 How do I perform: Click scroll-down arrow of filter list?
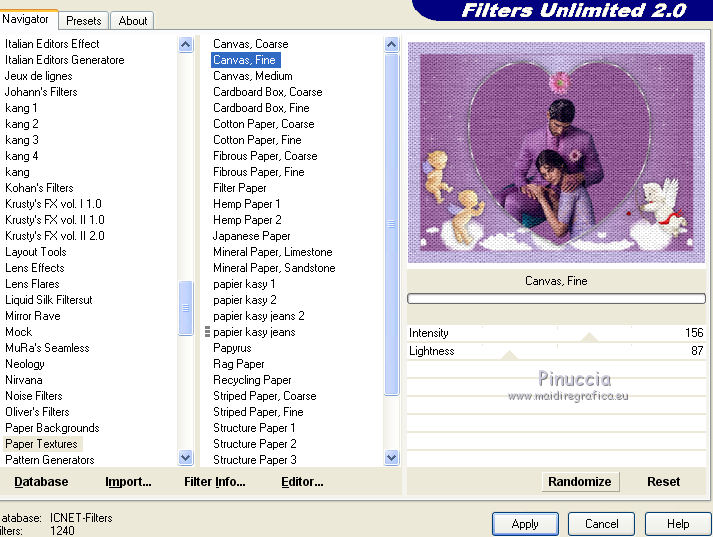pos(392,457)
